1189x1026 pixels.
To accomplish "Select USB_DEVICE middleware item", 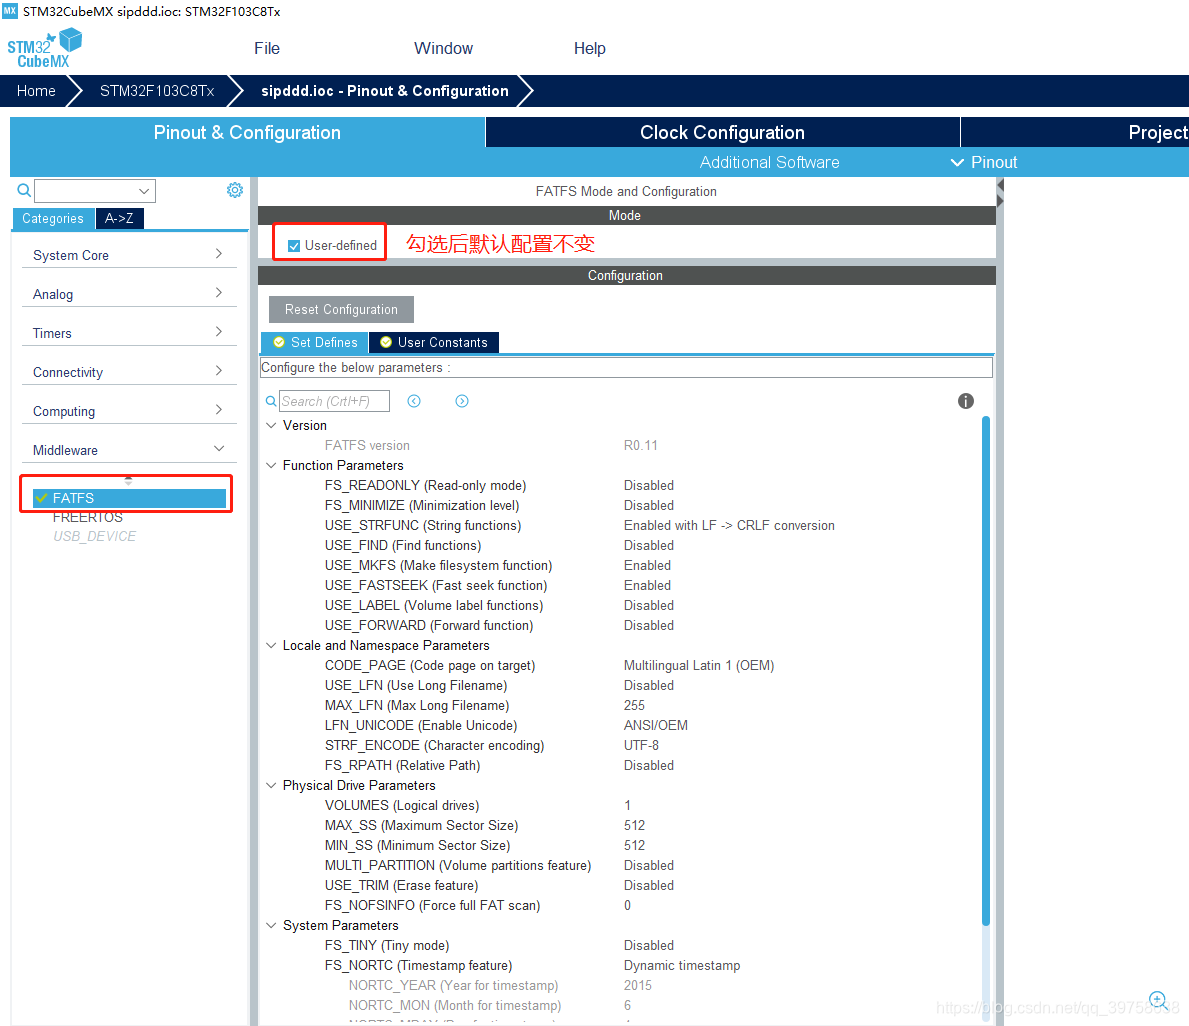I will pos(95,536).
